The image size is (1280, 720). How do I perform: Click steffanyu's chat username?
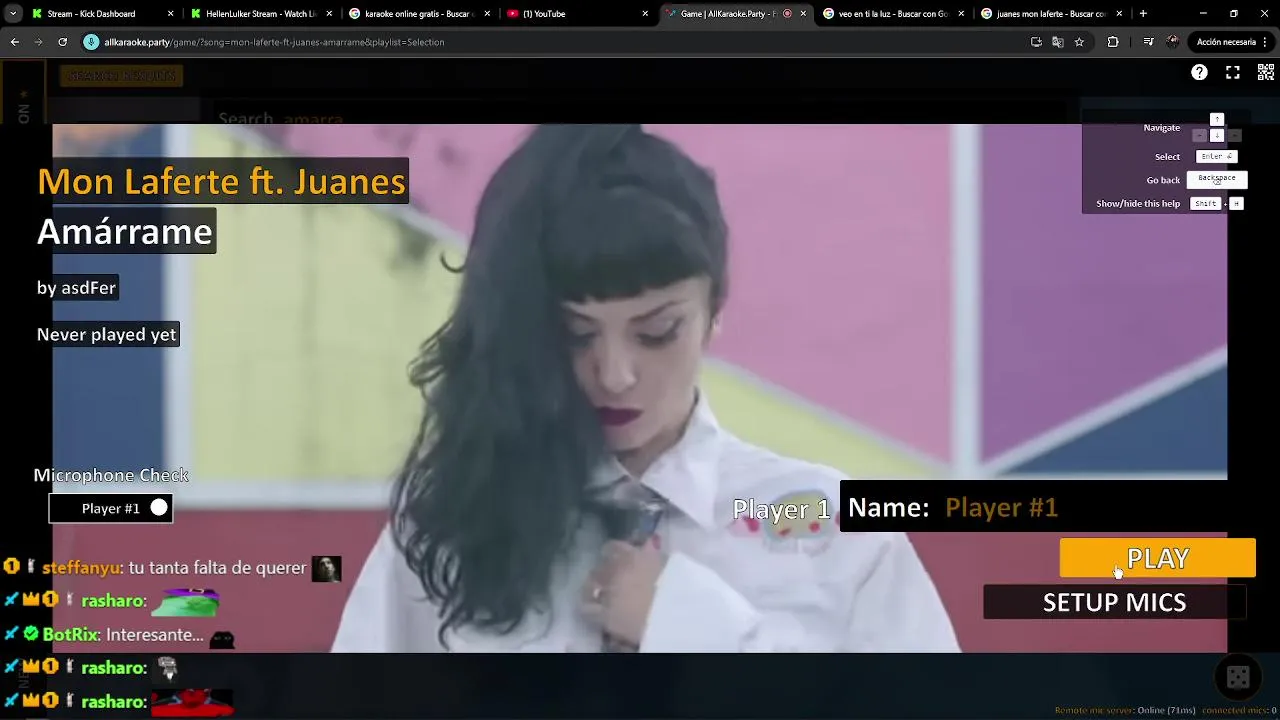coord(81,568)
